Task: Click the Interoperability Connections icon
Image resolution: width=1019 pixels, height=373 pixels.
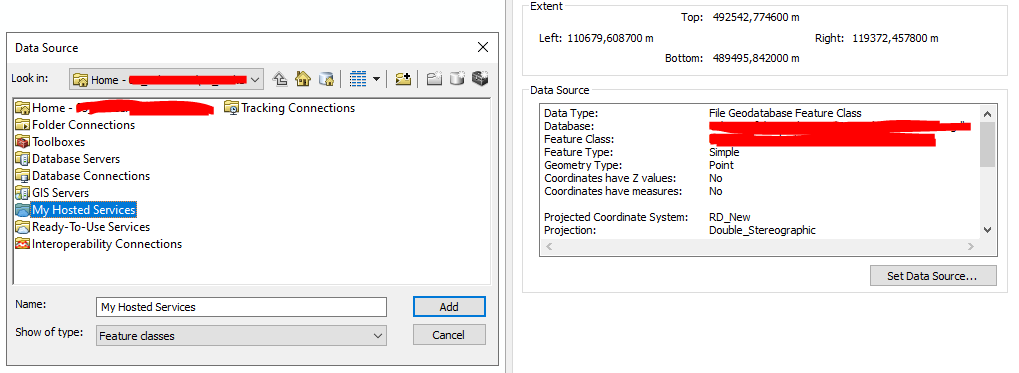Action: coord(22,244)
